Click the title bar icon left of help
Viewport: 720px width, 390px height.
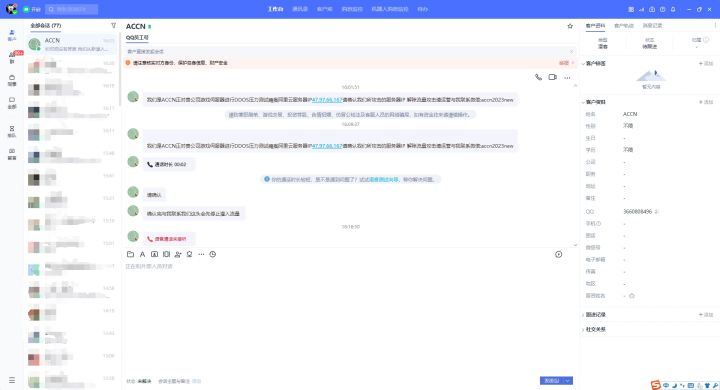[x=652, y=9]
